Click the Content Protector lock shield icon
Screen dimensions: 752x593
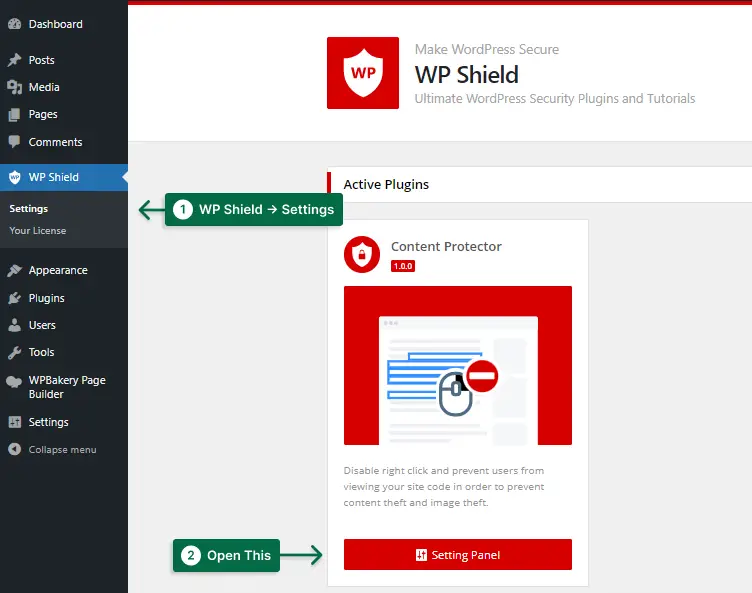click(x=362, y=254)
